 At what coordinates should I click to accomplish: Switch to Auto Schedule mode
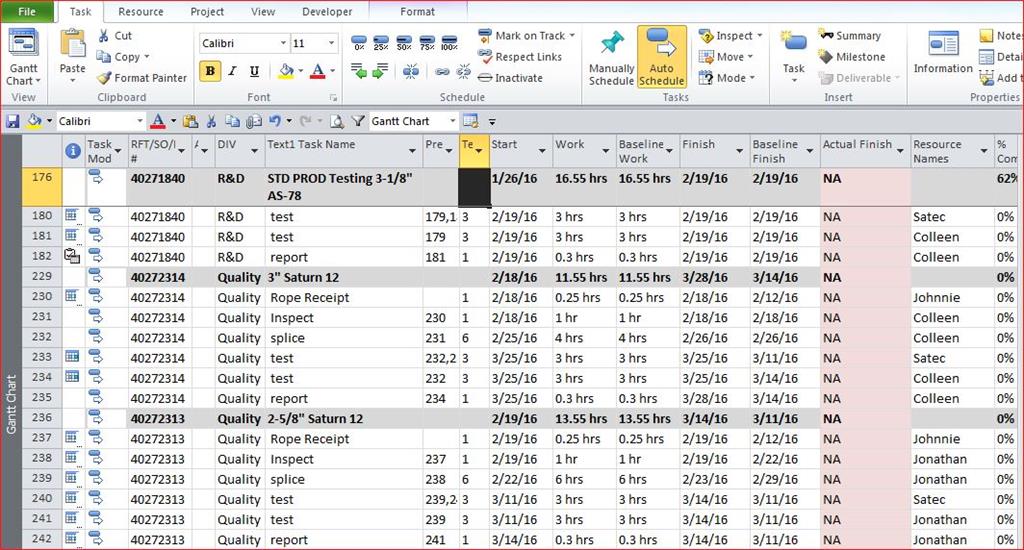point(662,57)
